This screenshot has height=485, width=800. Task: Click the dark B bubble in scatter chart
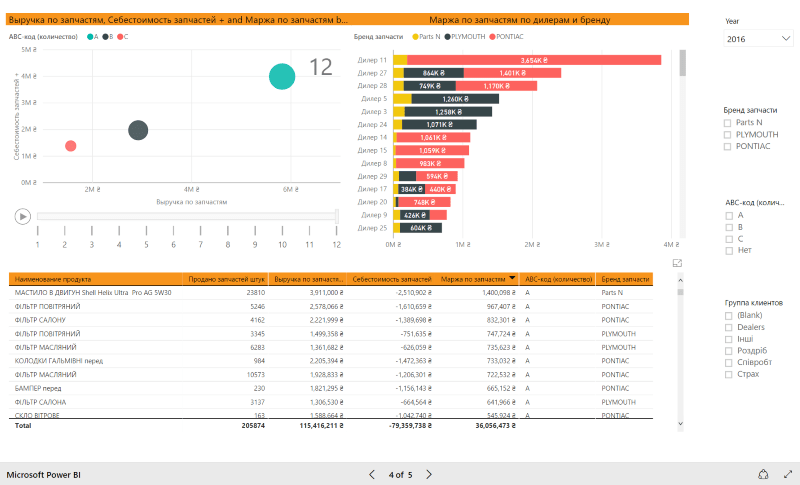138,130
